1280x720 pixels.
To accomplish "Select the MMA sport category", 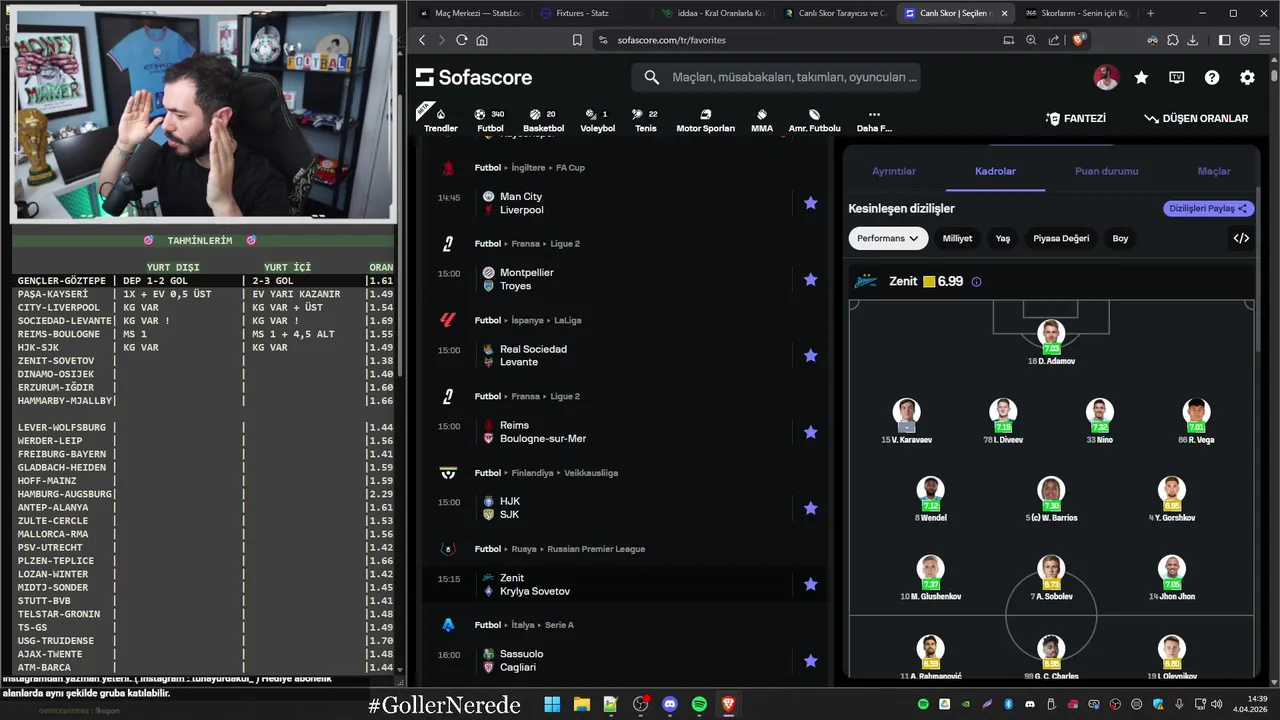I will coord(762,120).
